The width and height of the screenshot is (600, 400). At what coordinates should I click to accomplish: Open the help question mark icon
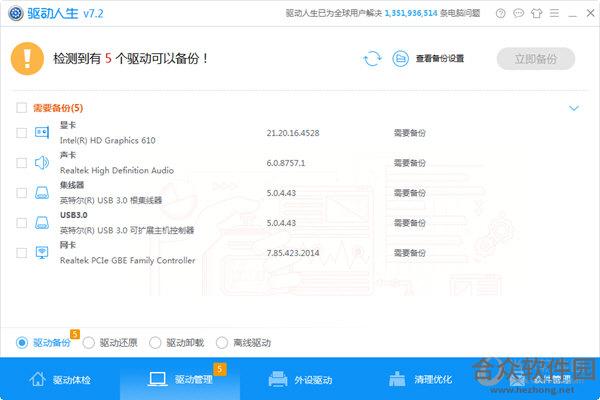pos(501,13)
